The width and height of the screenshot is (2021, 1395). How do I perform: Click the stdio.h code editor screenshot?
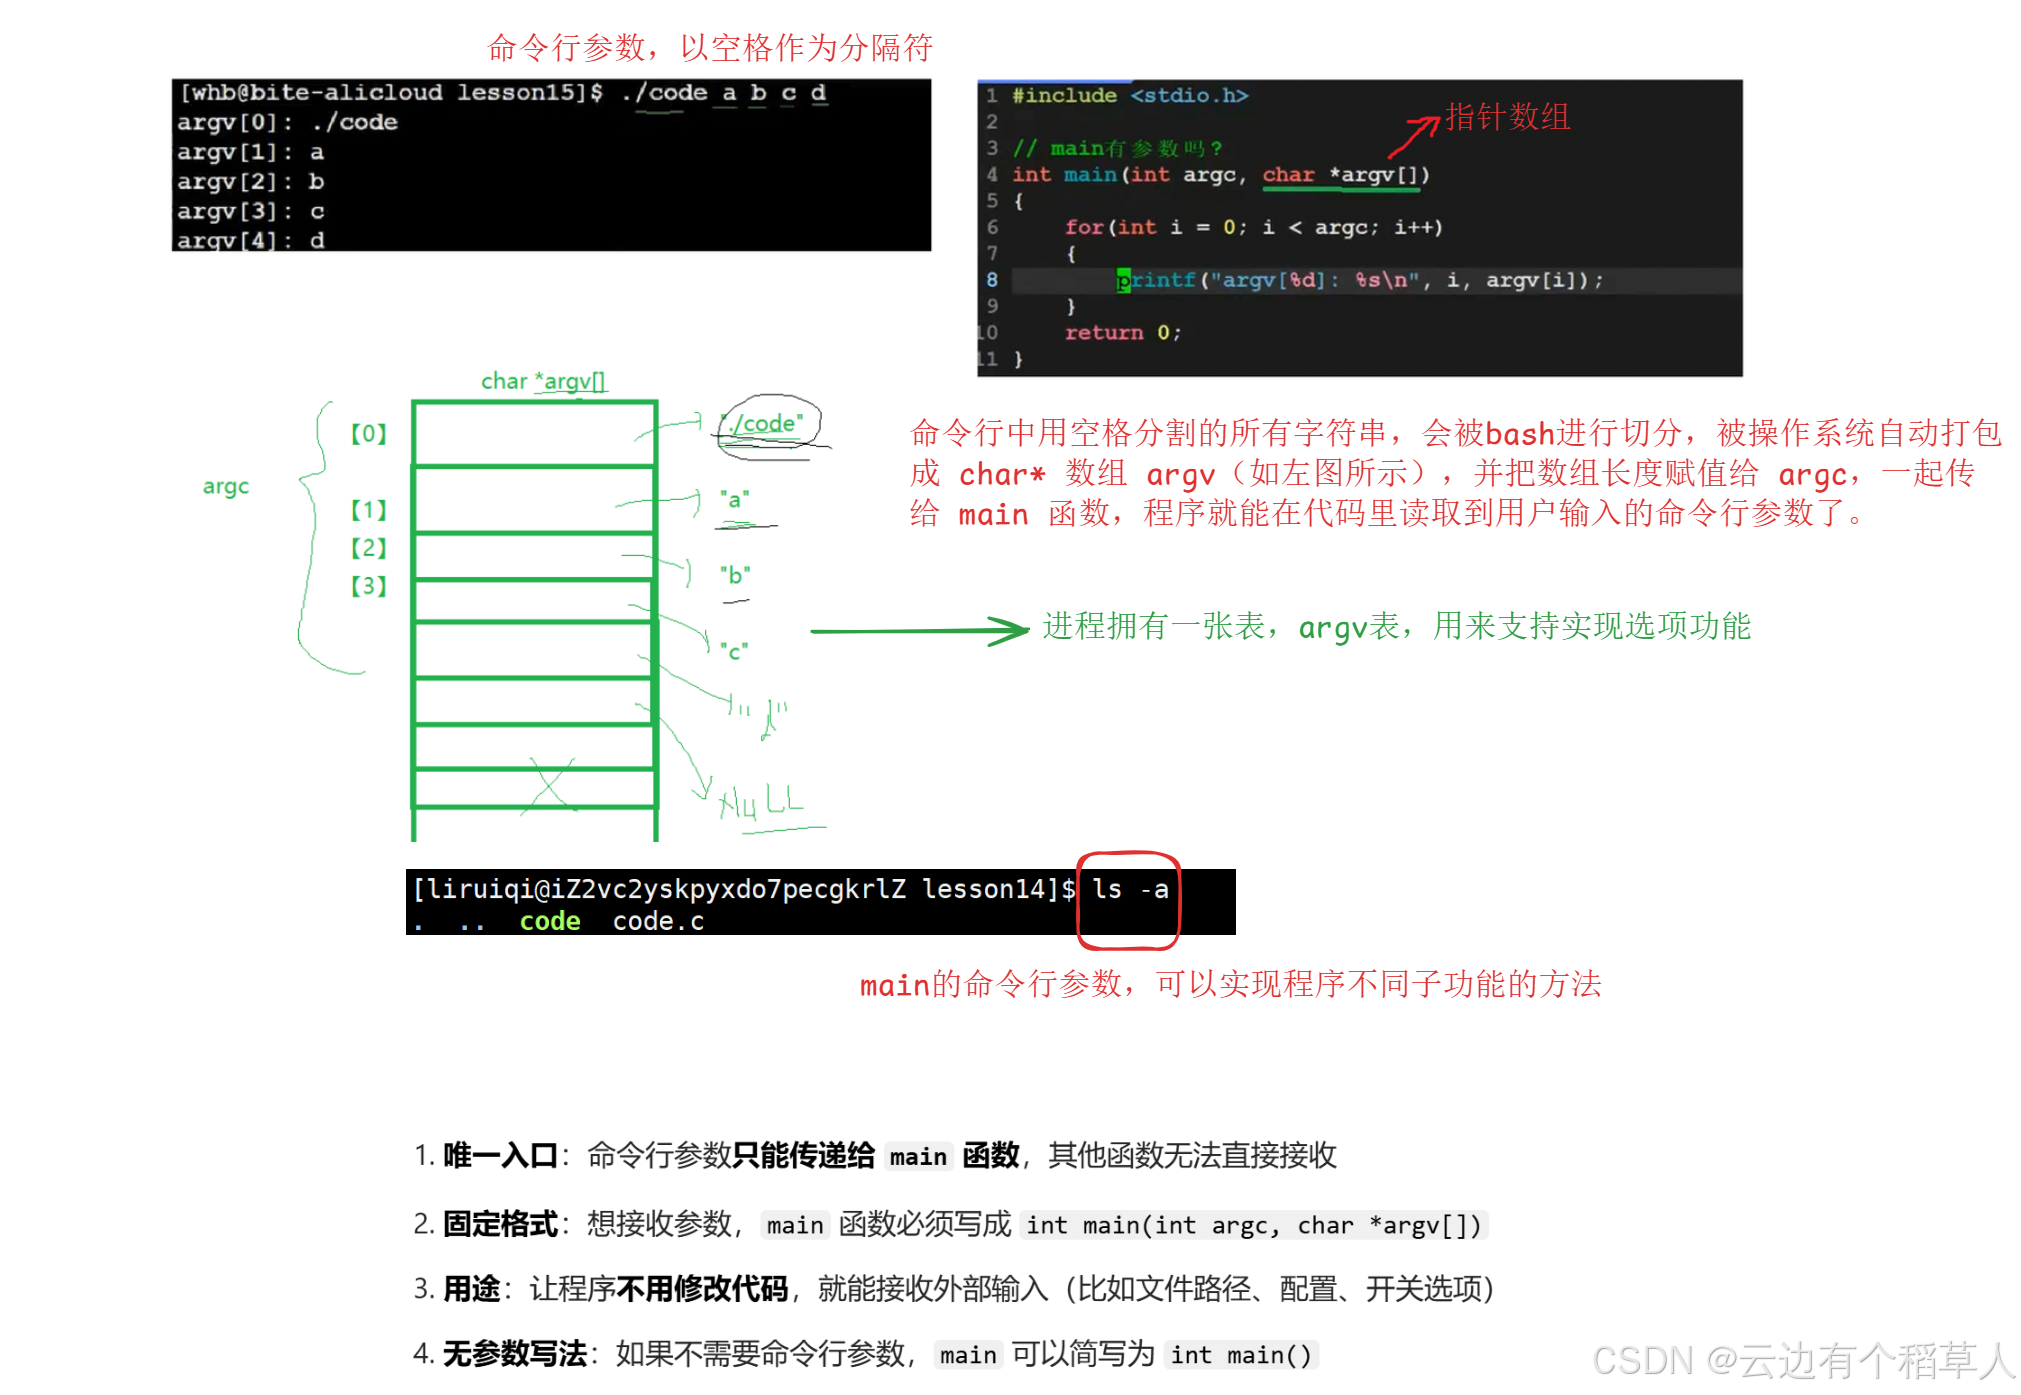[x=1359, y=228]
